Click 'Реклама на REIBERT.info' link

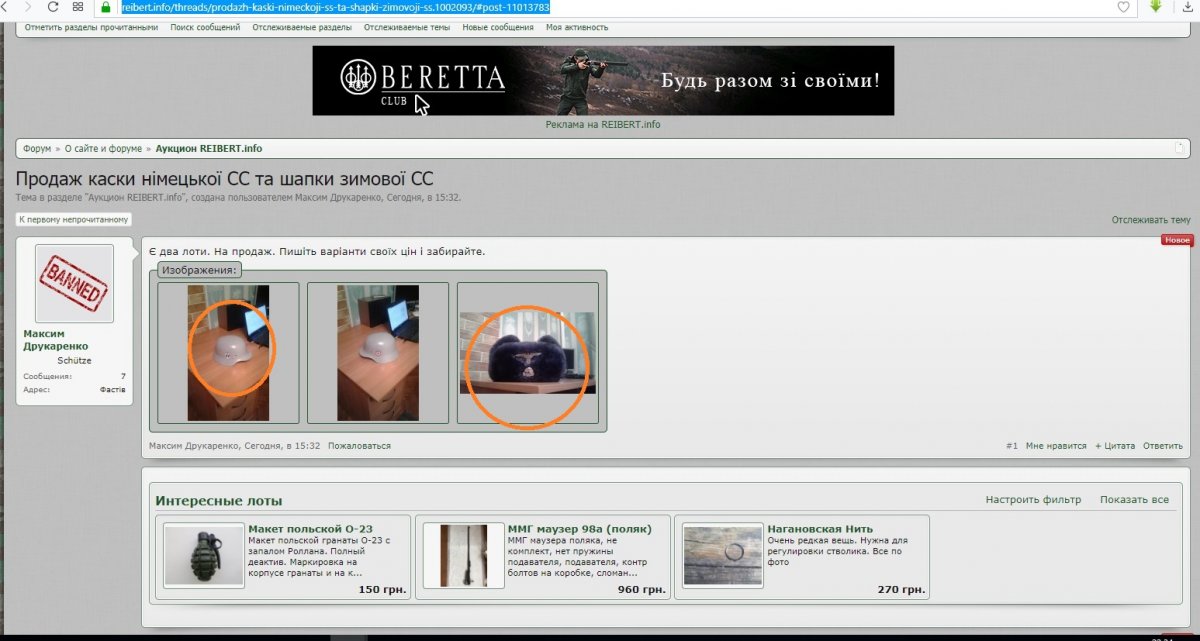click(x=603, y=125)
